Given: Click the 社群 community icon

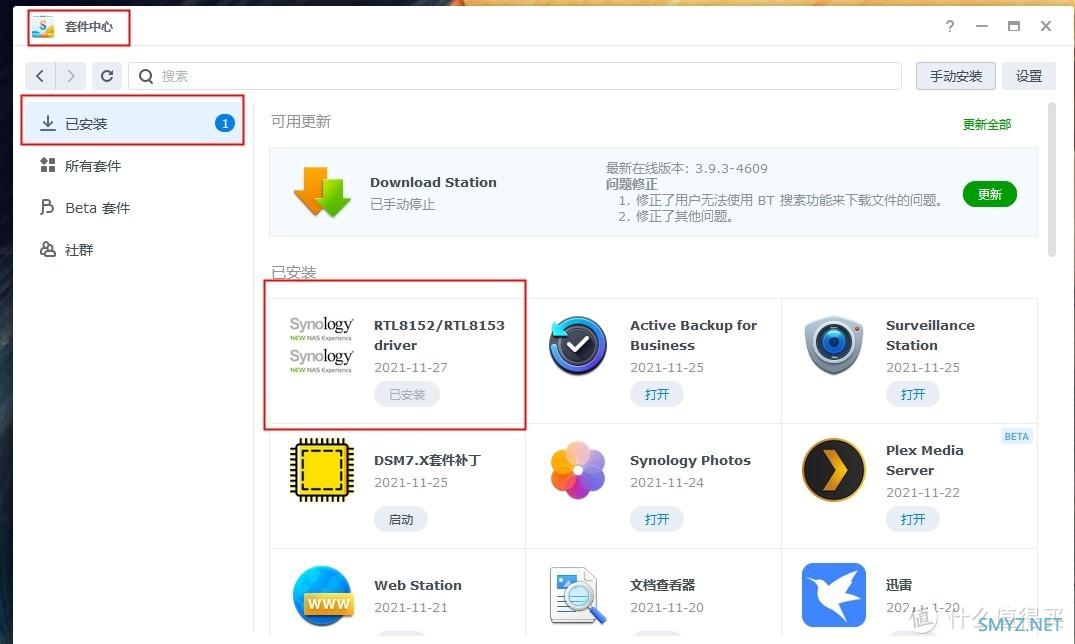Looking at the screenshot, I should tap(47, 249).
